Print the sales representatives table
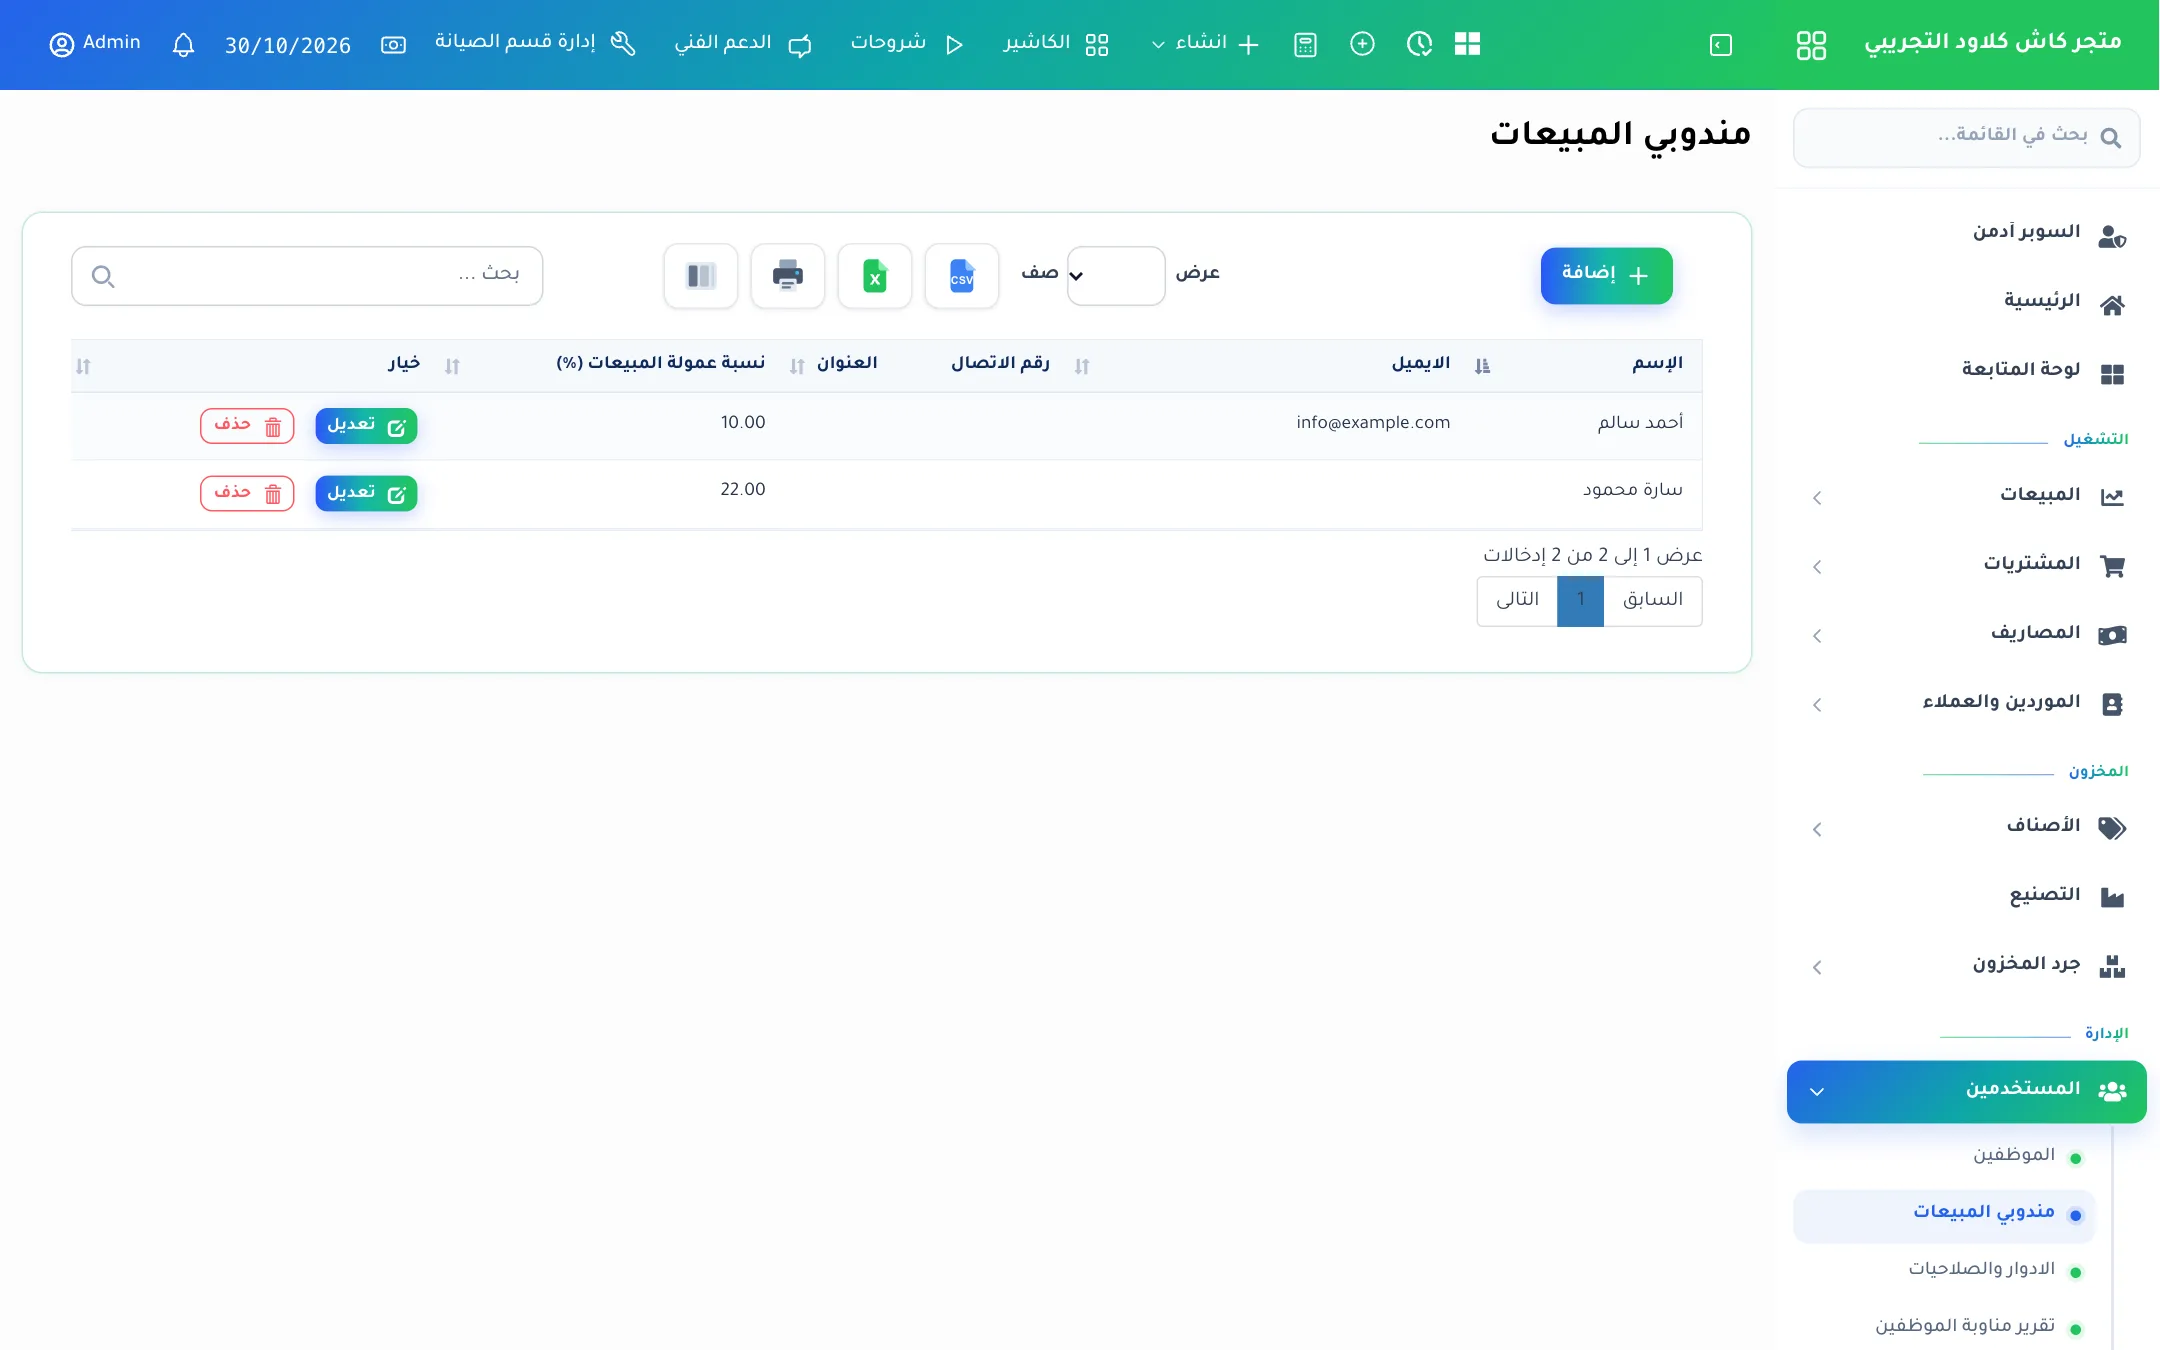 [x=787, y=276]
